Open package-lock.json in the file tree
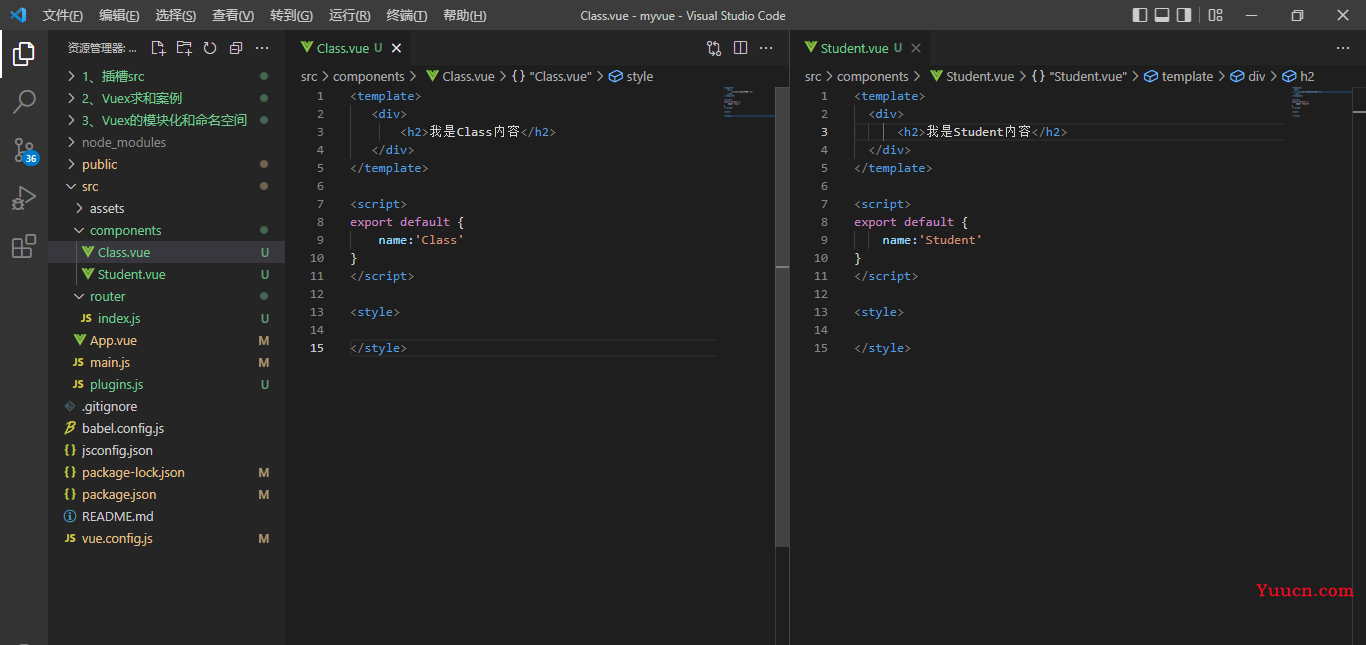 166,472
